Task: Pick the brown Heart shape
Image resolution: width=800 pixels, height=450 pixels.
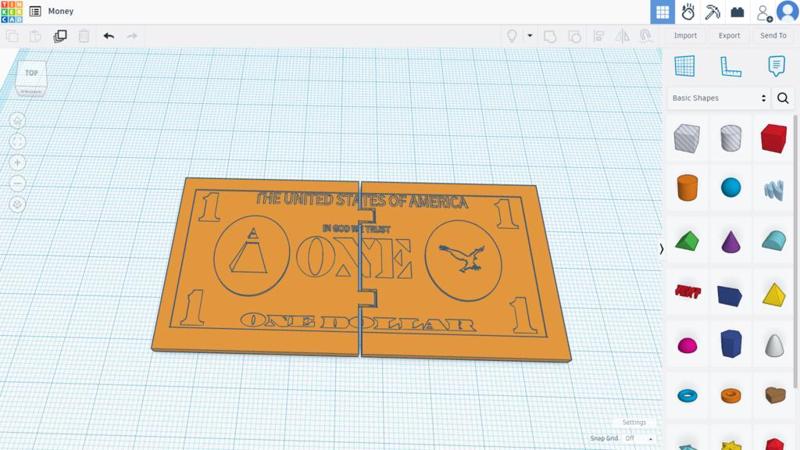Action: (x=775, y=395)
